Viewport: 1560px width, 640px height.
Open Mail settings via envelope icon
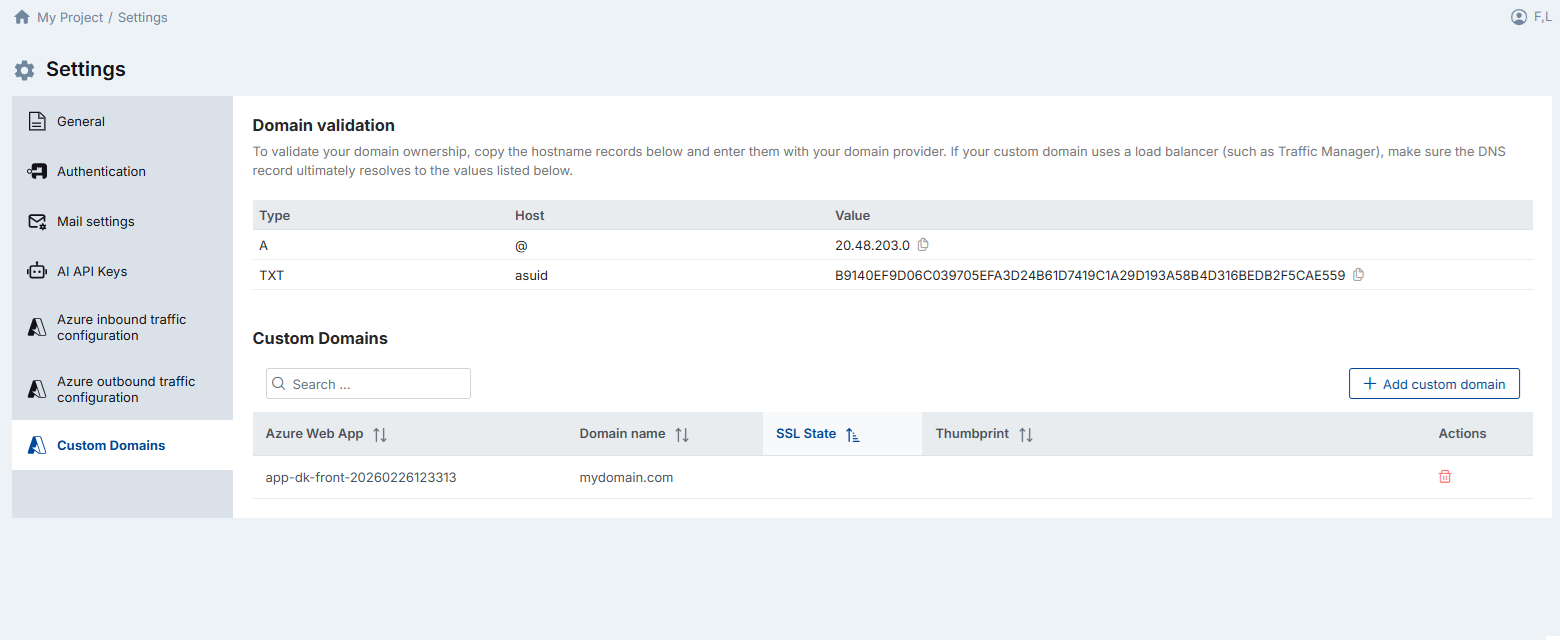click(37, 221)
